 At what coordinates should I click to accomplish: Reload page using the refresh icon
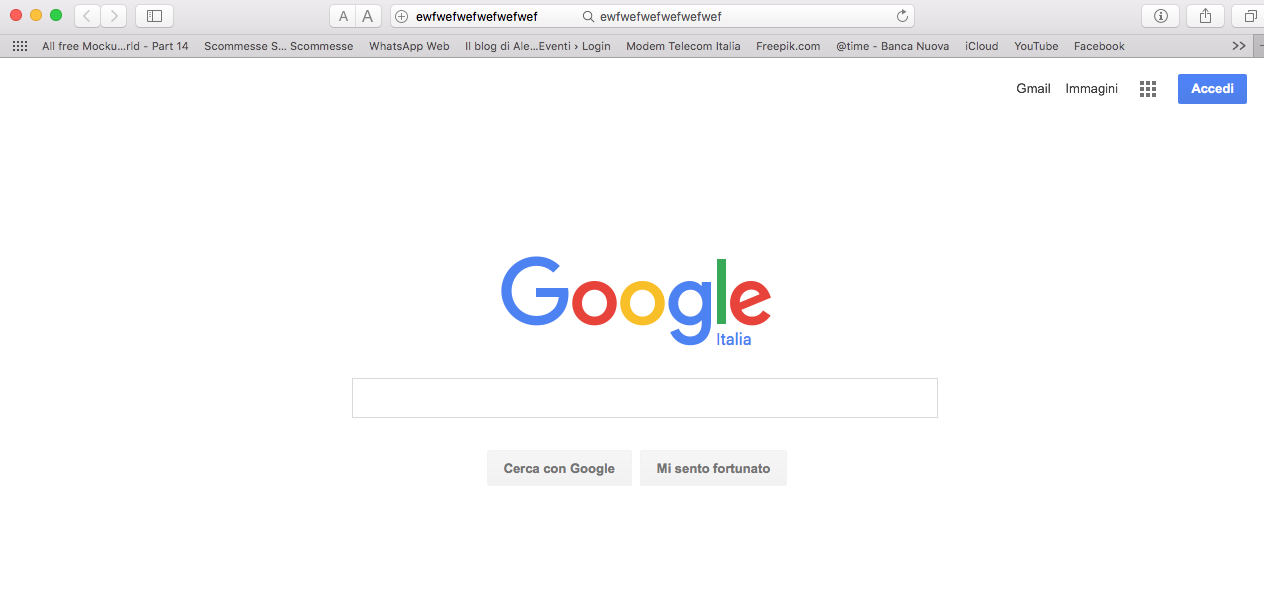902,16
